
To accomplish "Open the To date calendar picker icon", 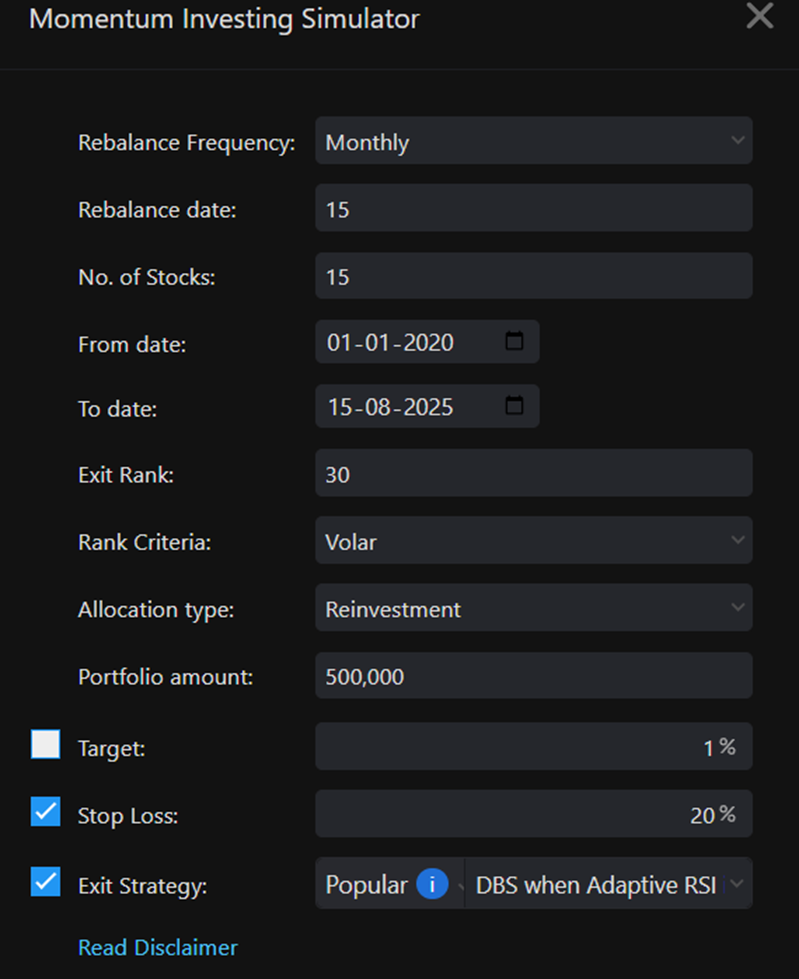I will pos(514,406).
